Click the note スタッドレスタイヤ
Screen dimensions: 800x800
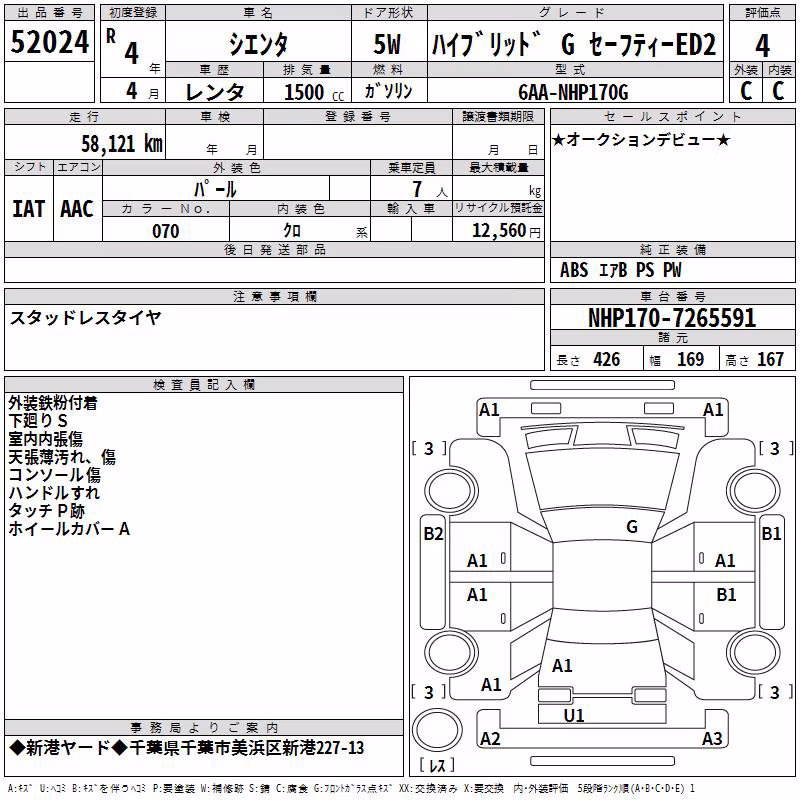[x=86, y=318]
